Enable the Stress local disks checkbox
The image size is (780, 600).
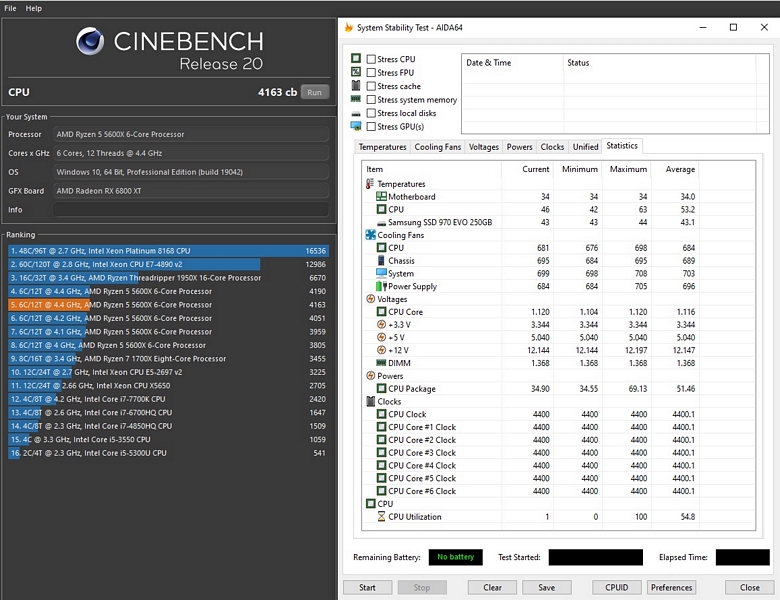pyautogui.click(x=371, y=113)
